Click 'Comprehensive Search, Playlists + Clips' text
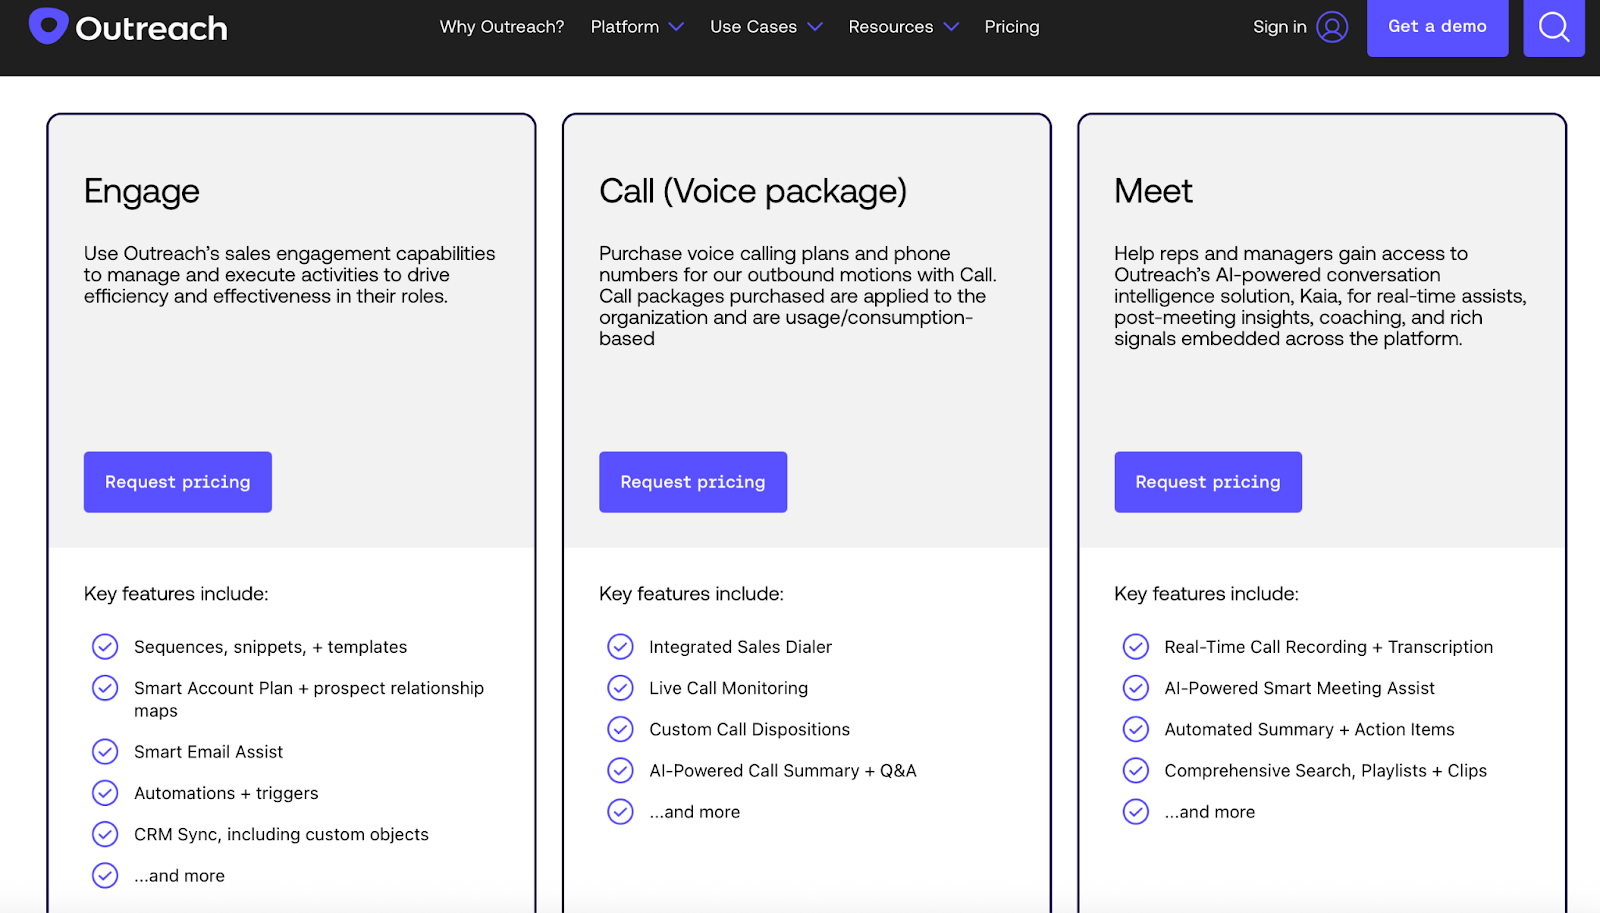The height and width of the screenshot is (913, 1600). 1325,770
